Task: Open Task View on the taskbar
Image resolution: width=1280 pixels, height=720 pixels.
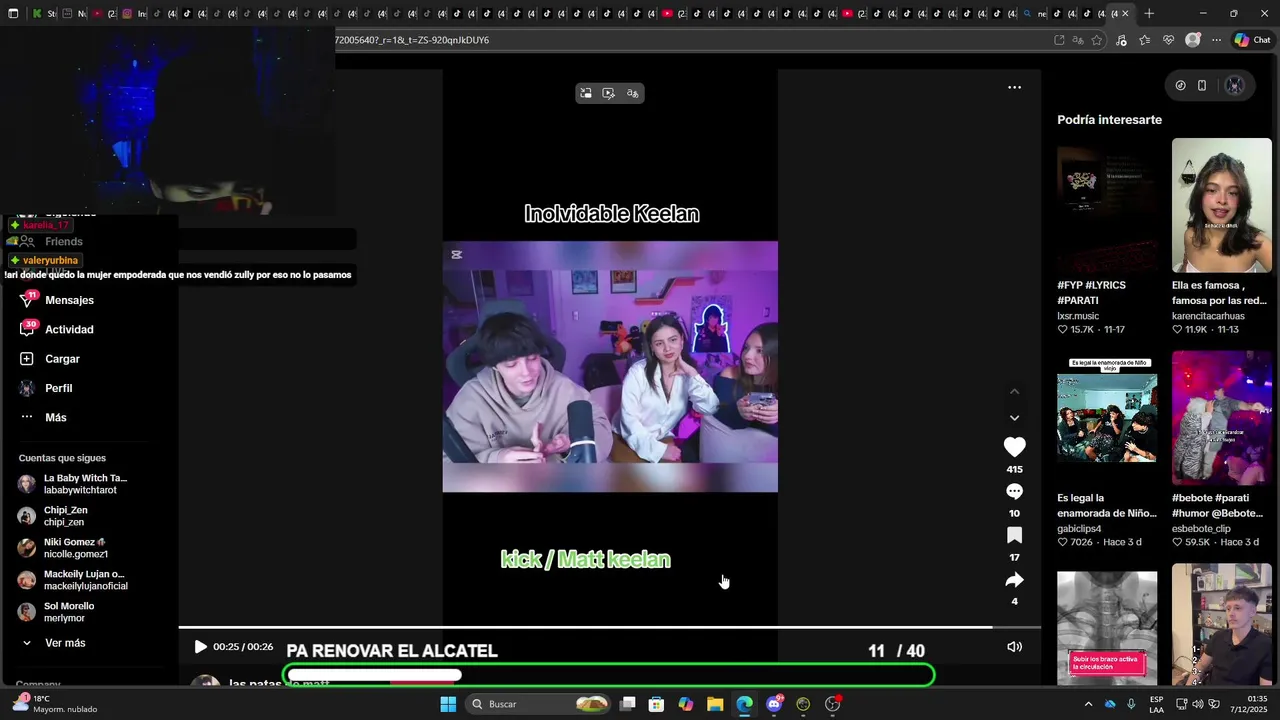Action: pos(627,704)
